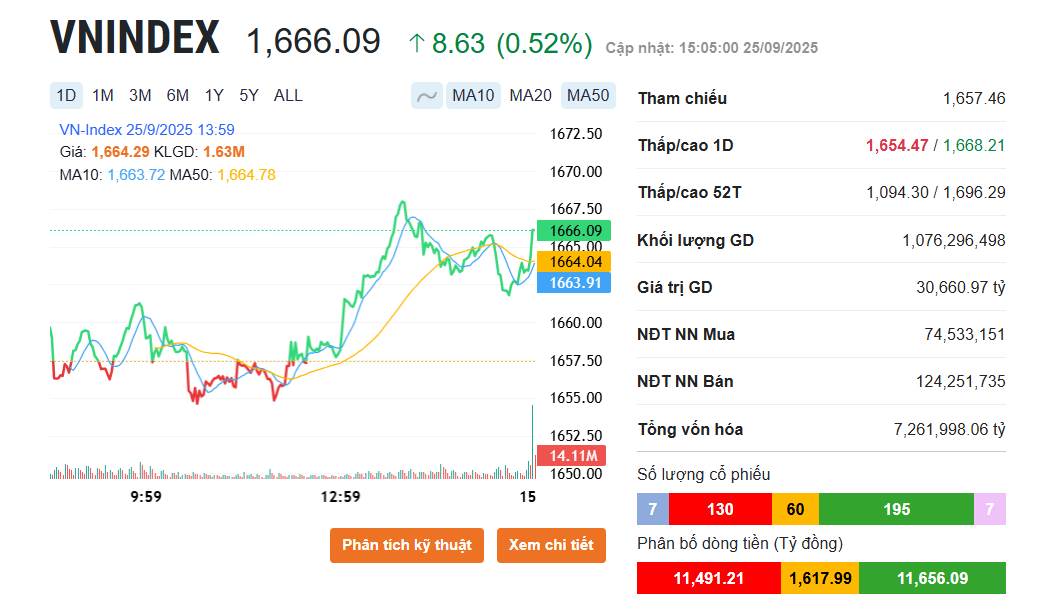The image size is (1047, 612).
Task: Select the red declining stocks segment 130
Action: pos(720,509)
